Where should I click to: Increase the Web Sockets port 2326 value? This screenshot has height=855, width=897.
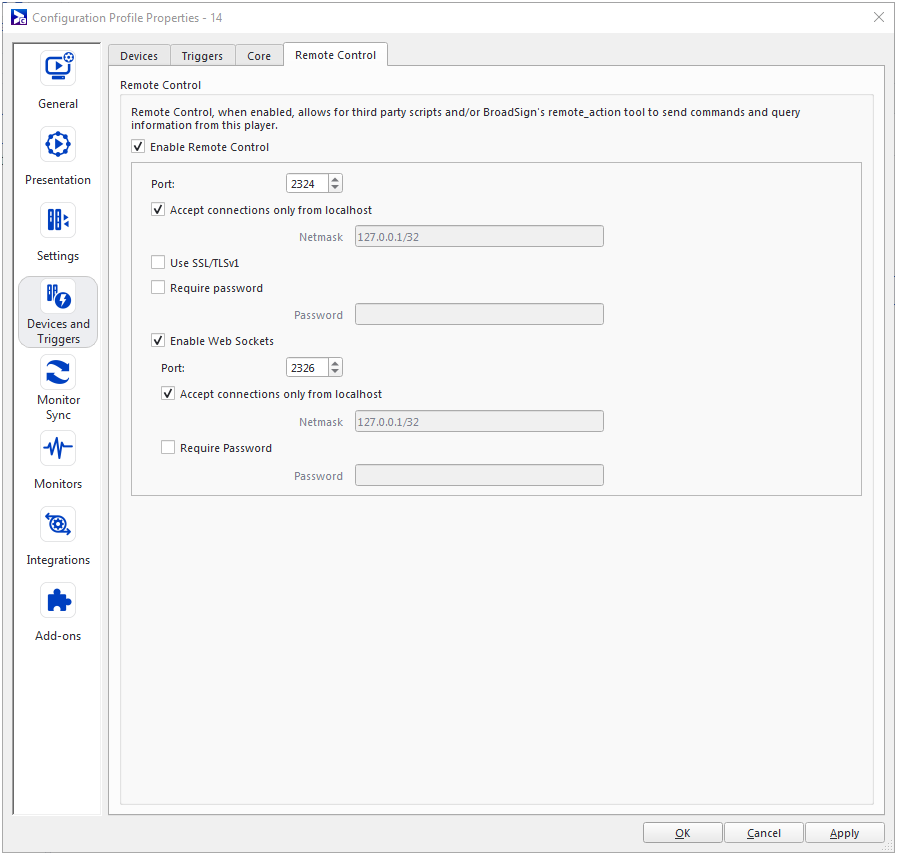335,363
